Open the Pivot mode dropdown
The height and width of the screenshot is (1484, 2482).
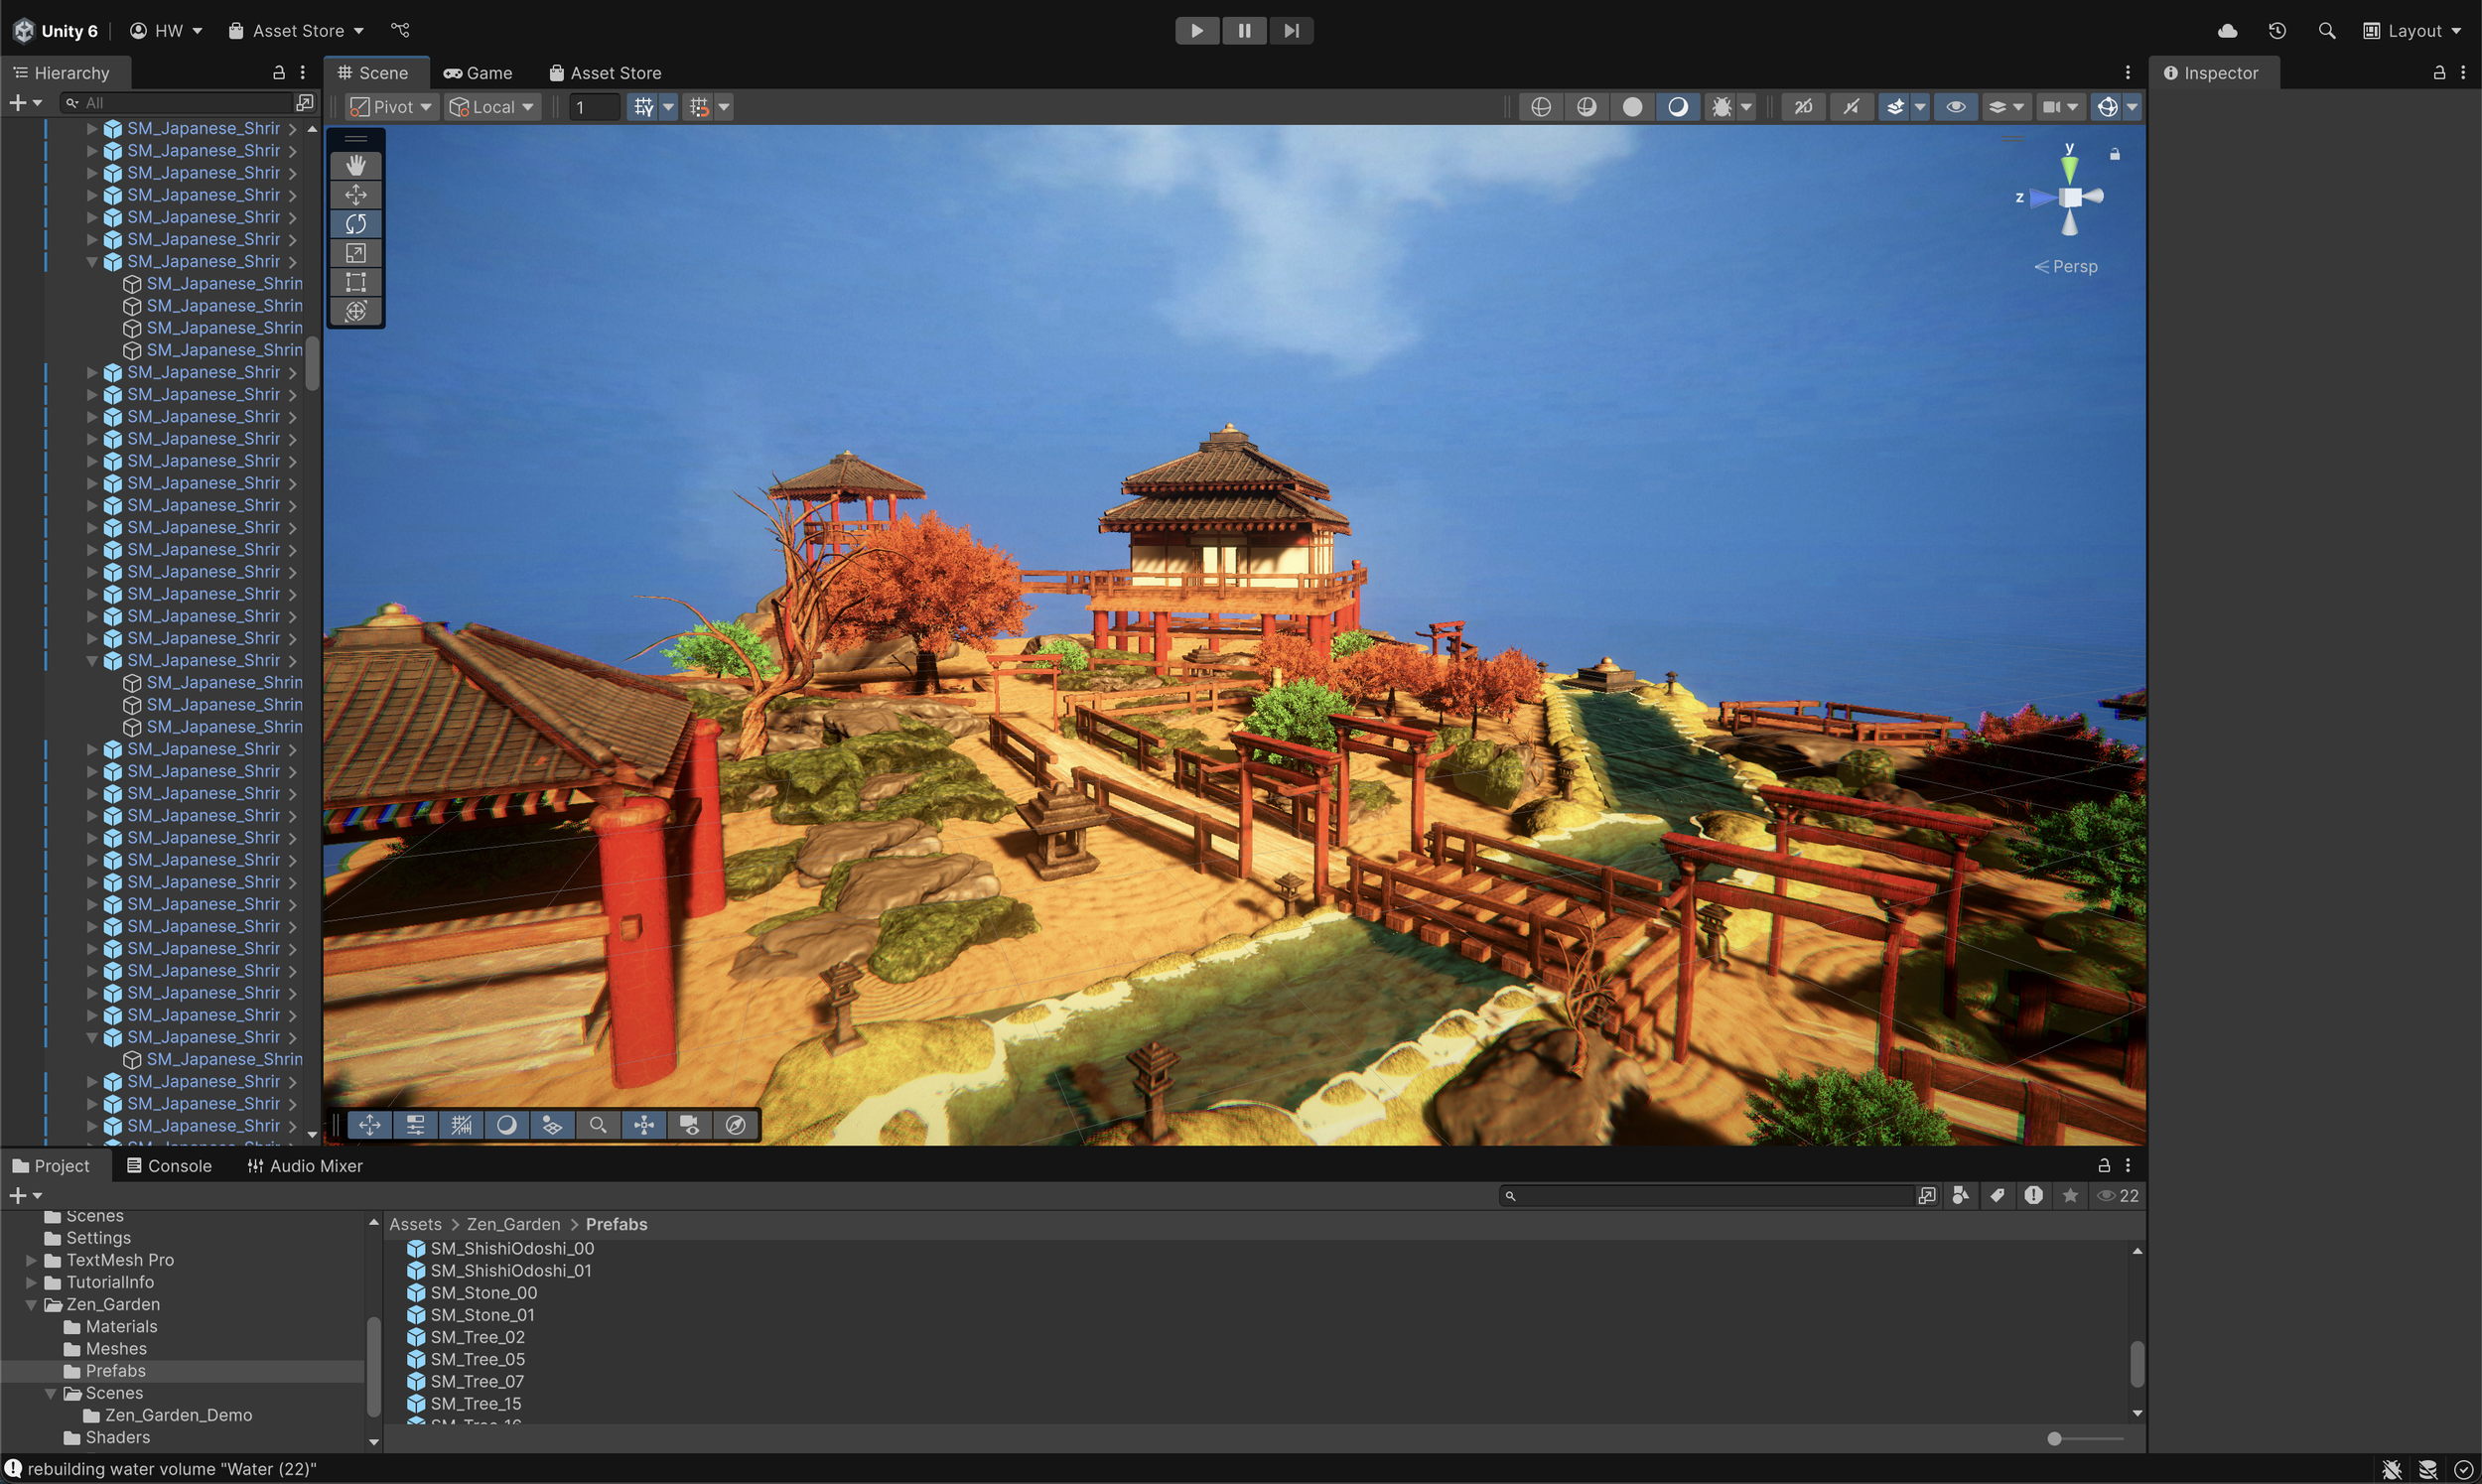tap(391, 107)
